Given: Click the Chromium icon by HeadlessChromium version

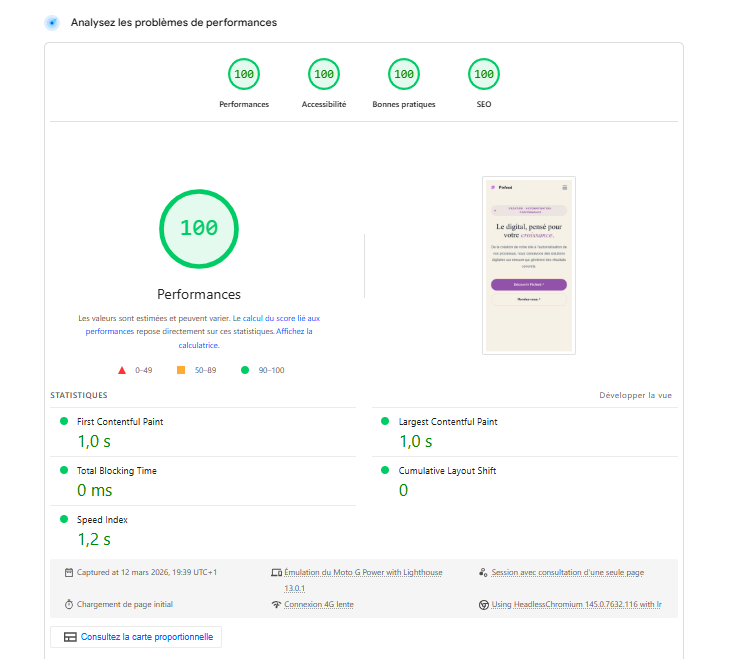Looking at the screenshot, I should (483, 605).
